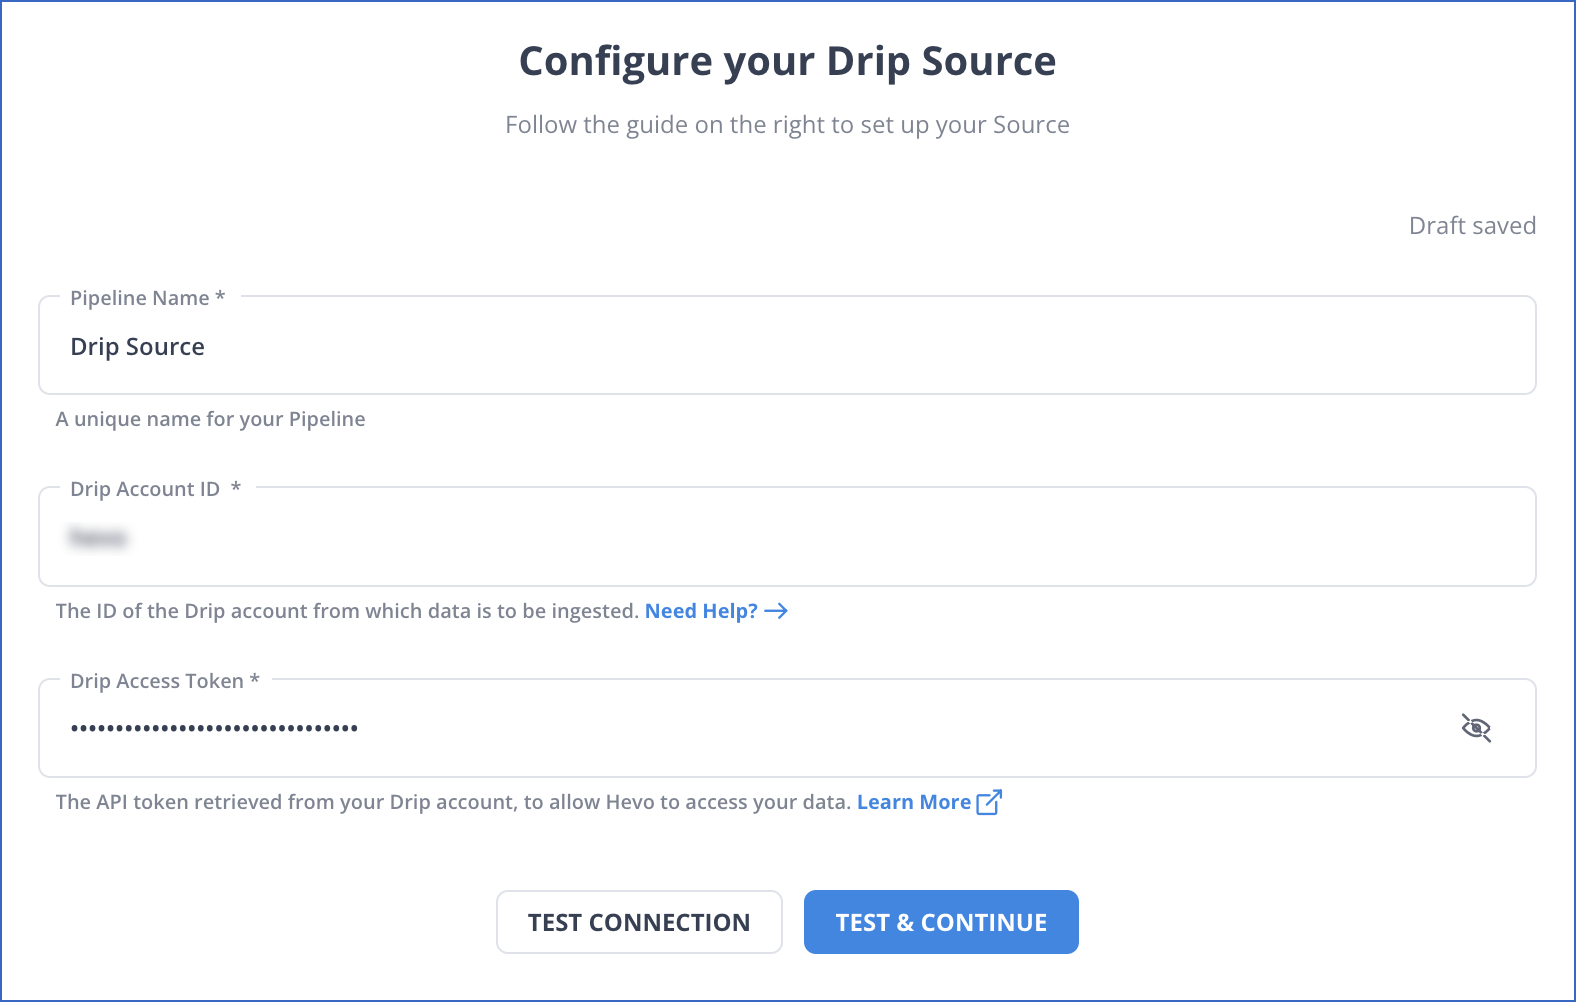Click 'The API token retrieved from your Drip account' hint
The width and height of the screenshot is (1576, 1002).
pos(453,802)
